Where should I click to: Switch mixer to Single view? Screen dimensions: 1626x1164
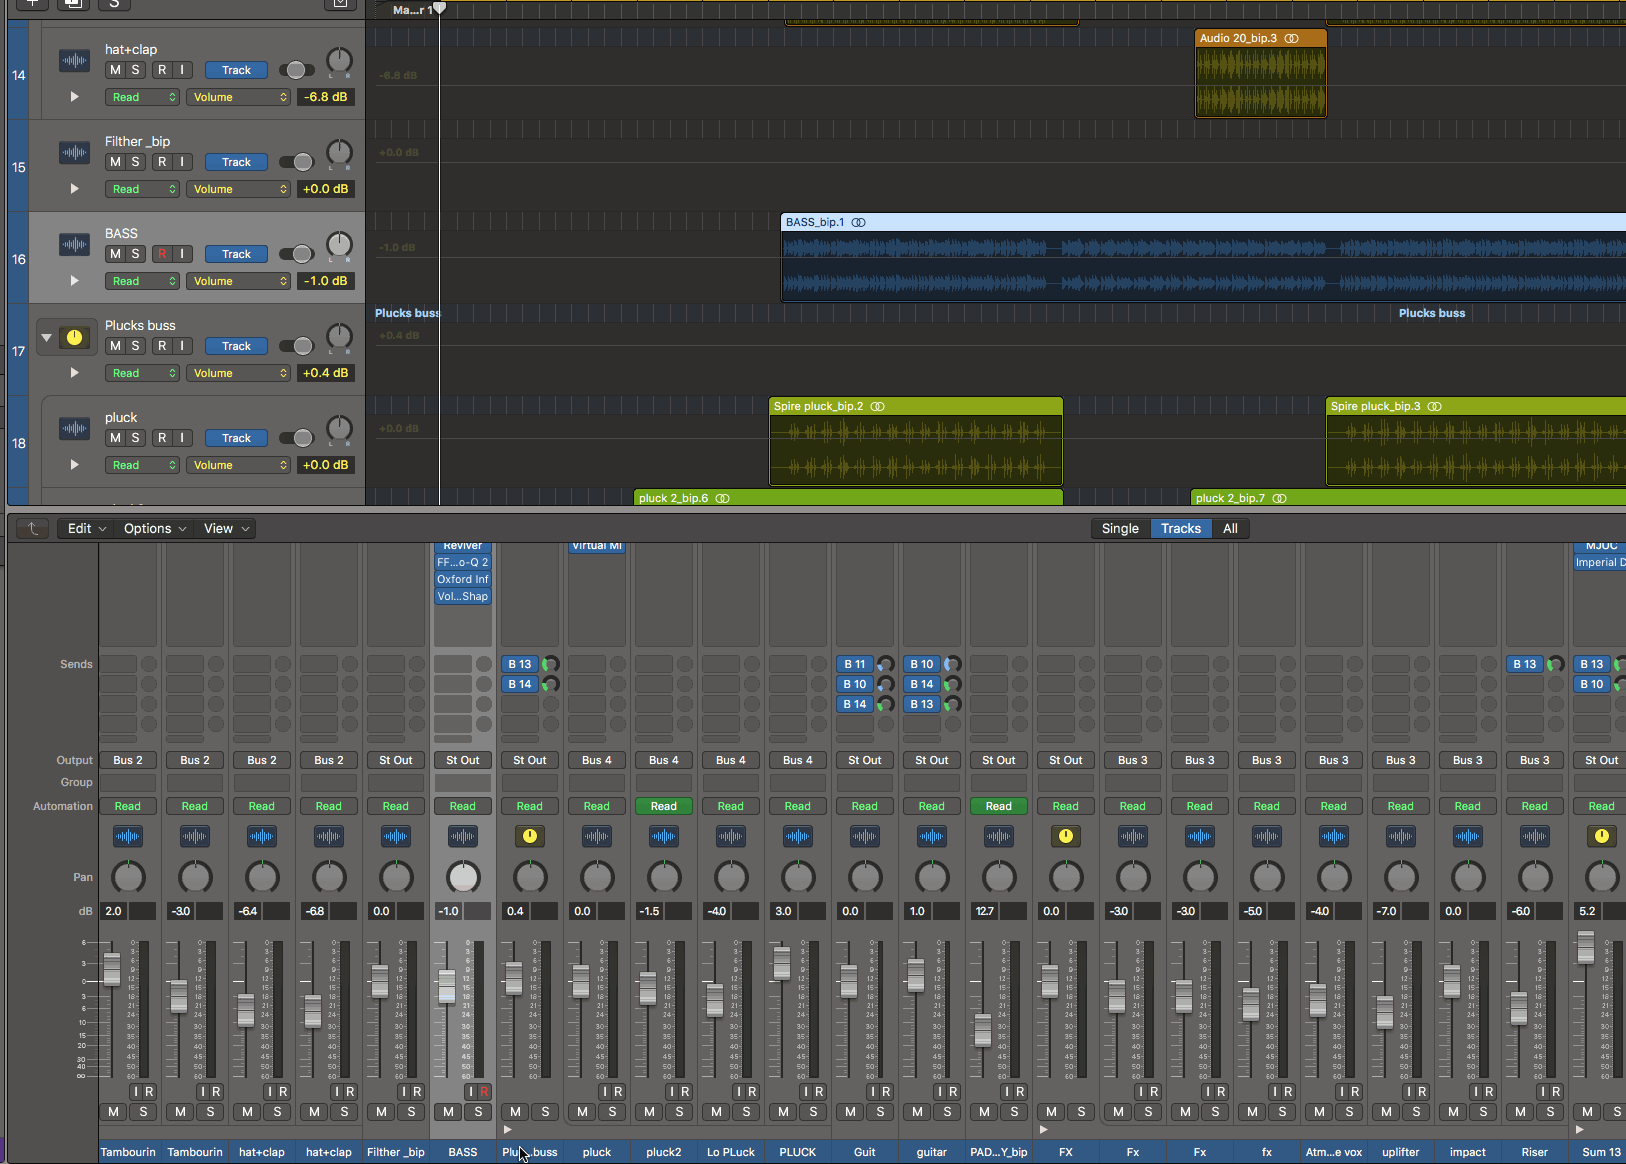pyautogui.click(x=1119, y=529)
